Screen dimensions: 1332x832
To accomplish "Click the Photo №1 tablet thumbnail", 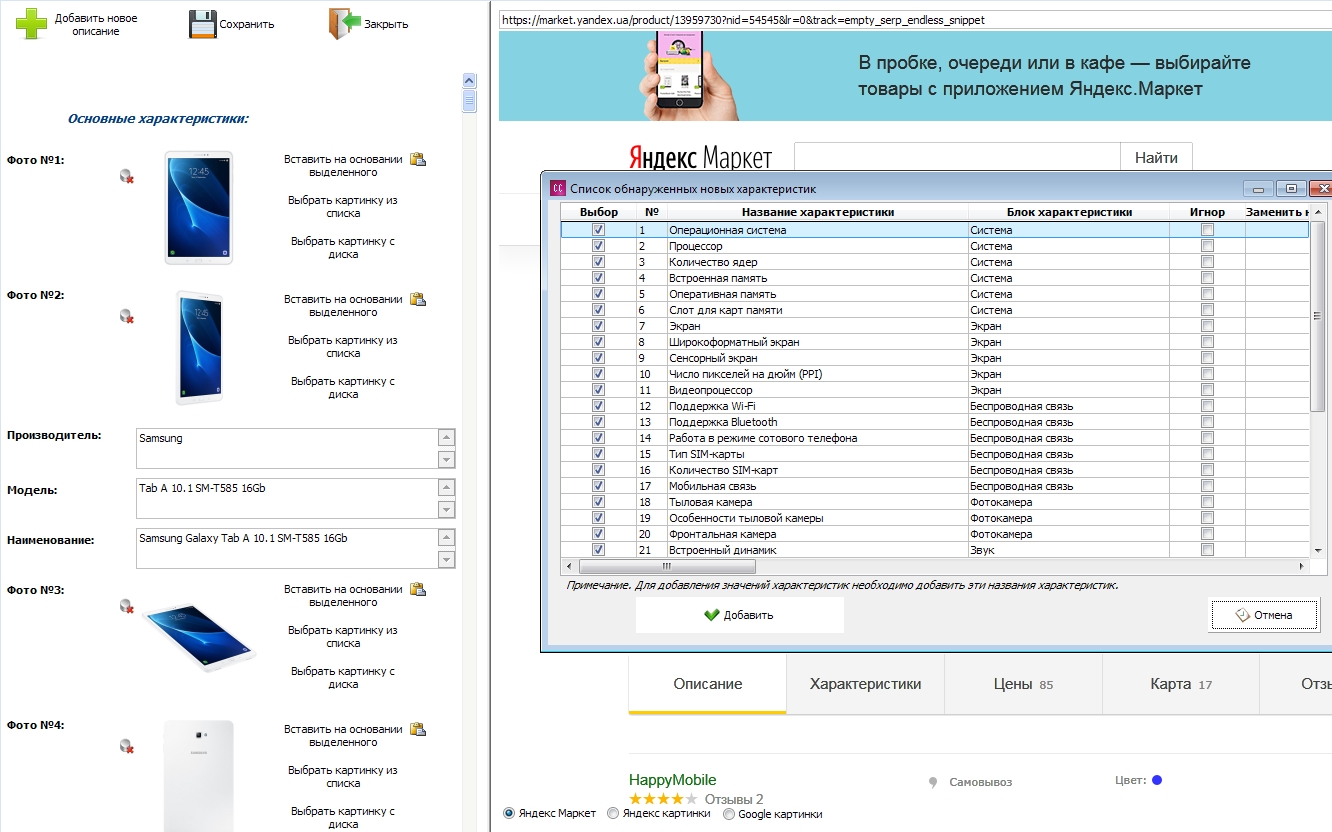I will point(199,208).
